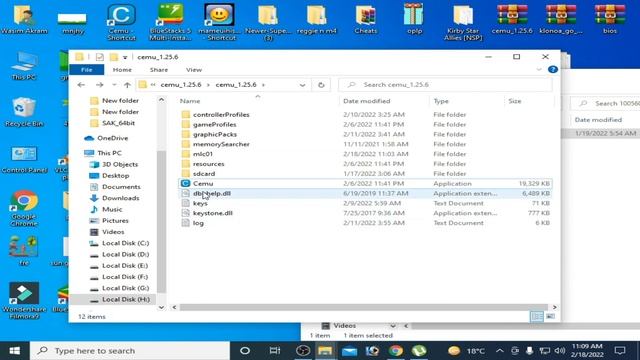The image size is (640, 360).
Task: Refresh the cemu_1.25.6 folder view
Action: coord(321,85)
